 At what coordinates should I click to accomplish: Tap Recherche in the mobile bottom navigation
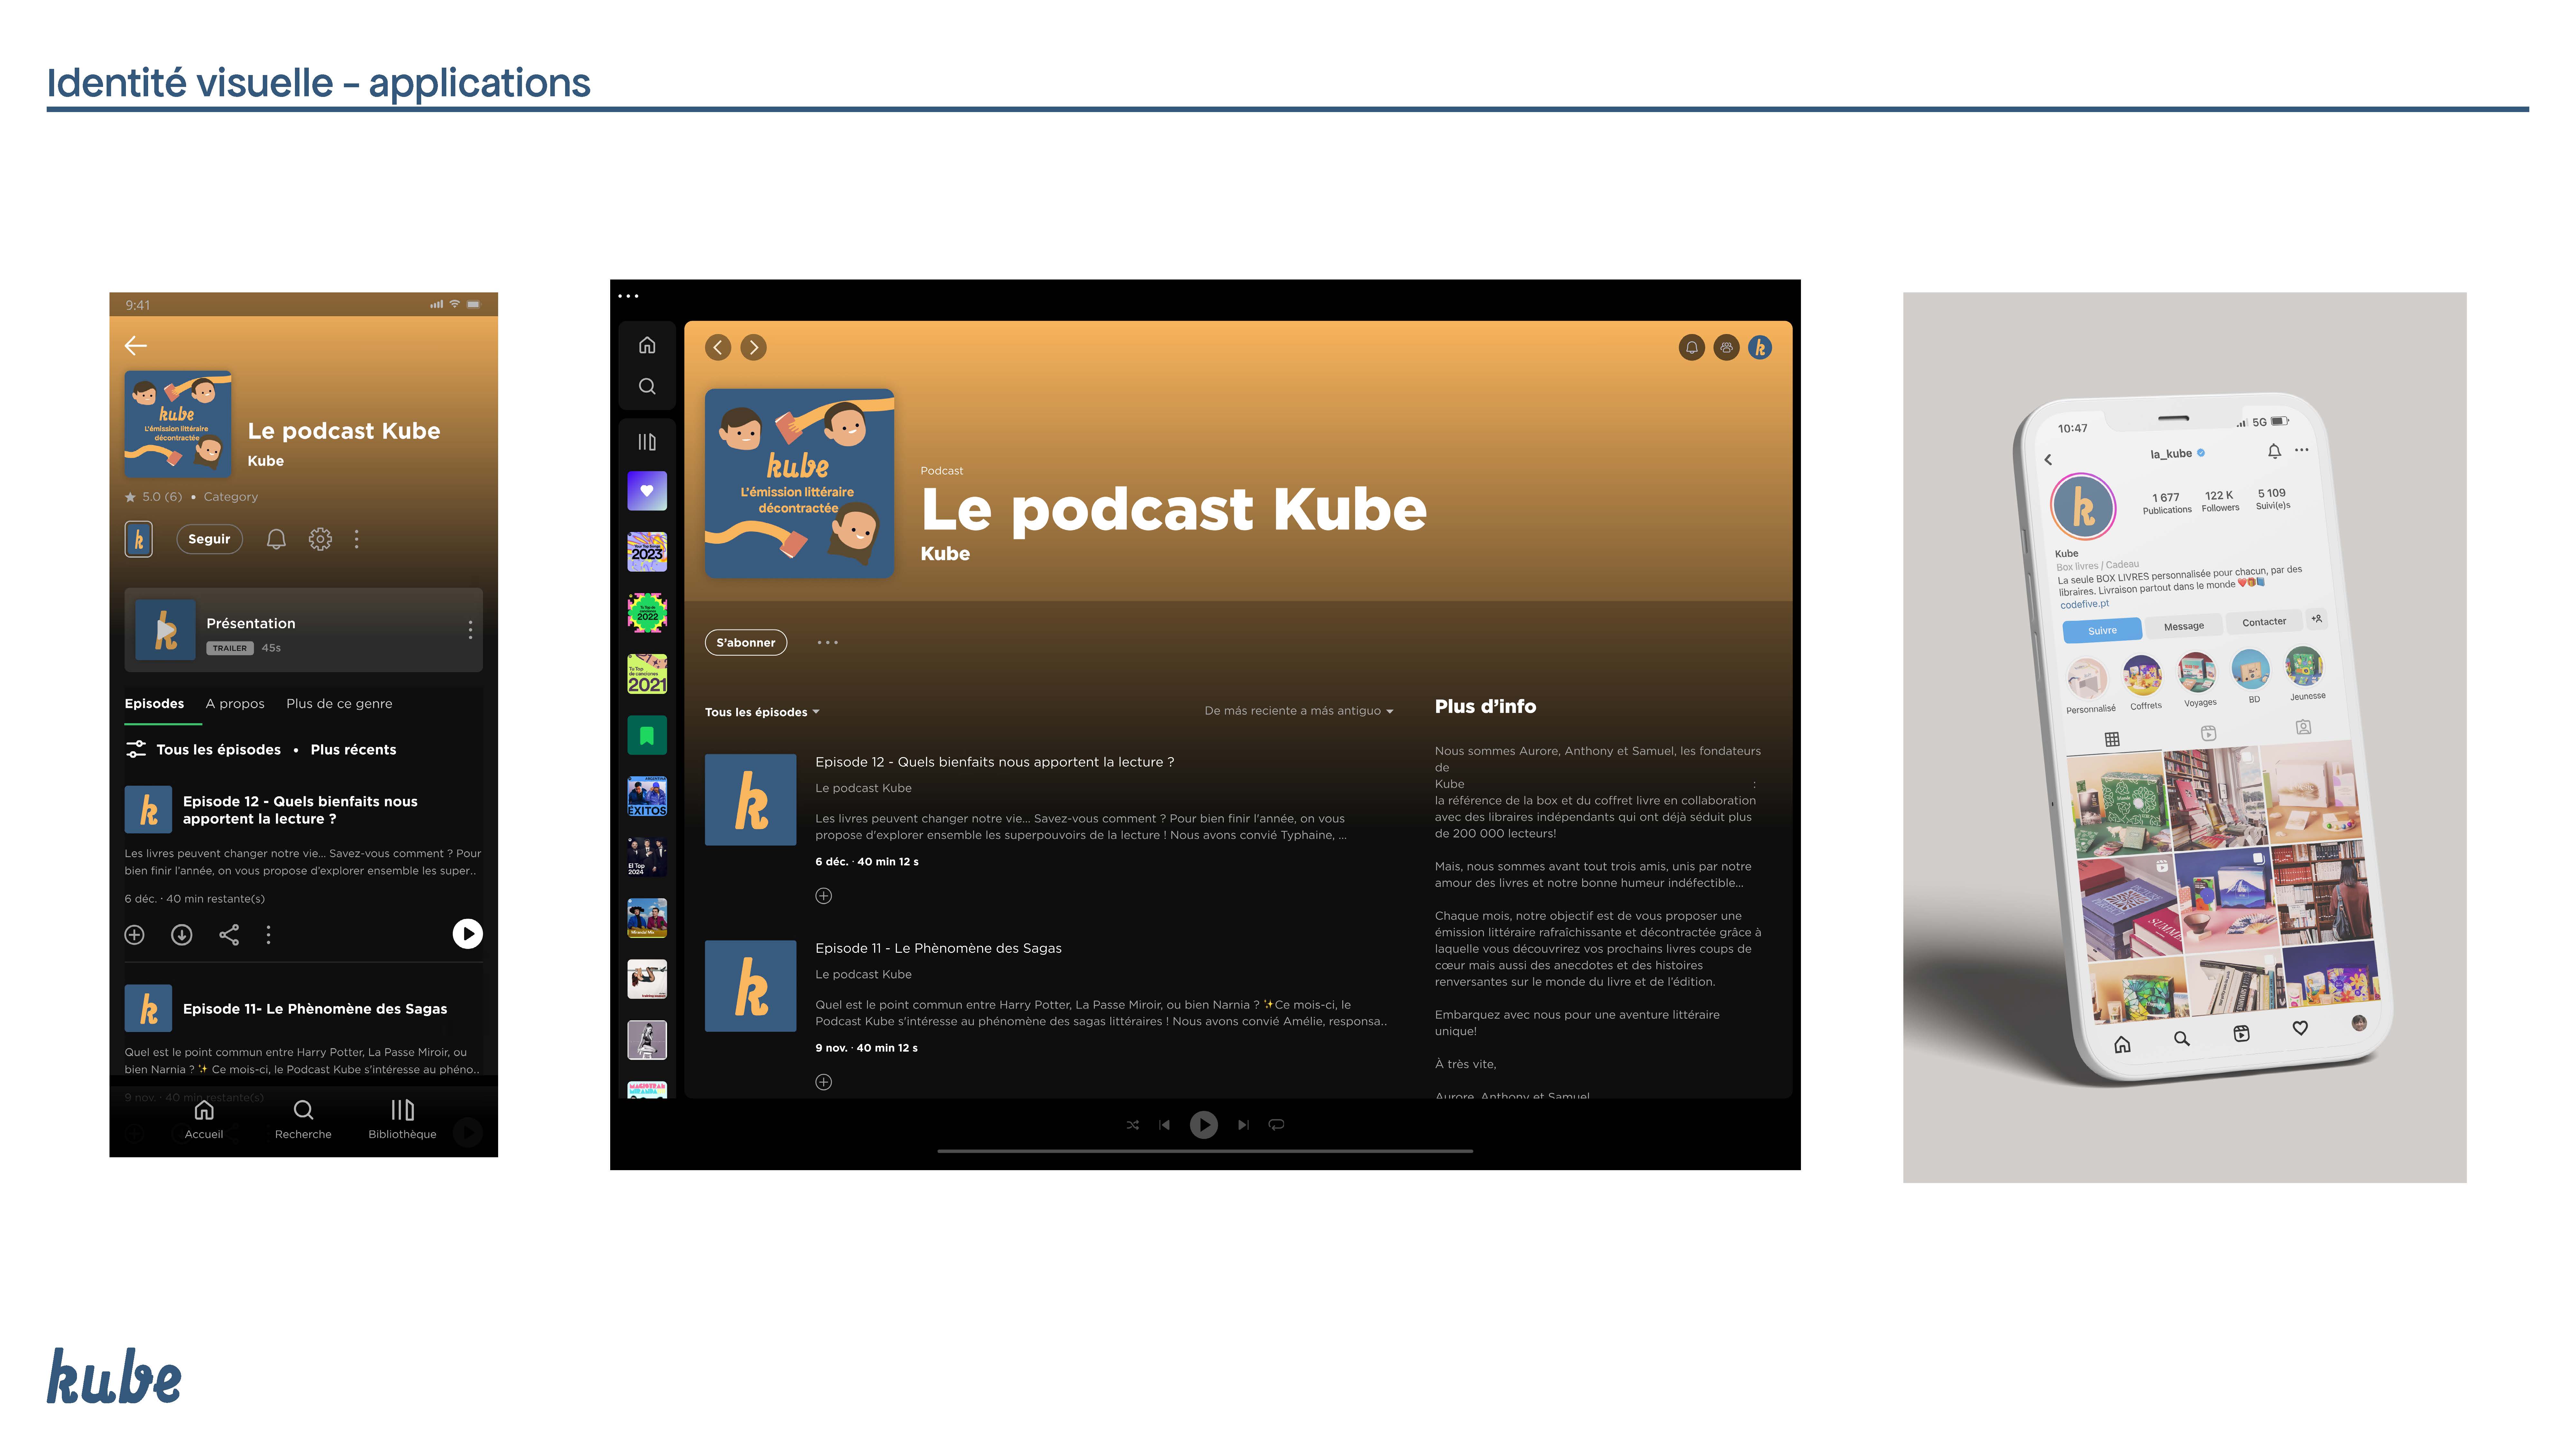point(303,1119)
